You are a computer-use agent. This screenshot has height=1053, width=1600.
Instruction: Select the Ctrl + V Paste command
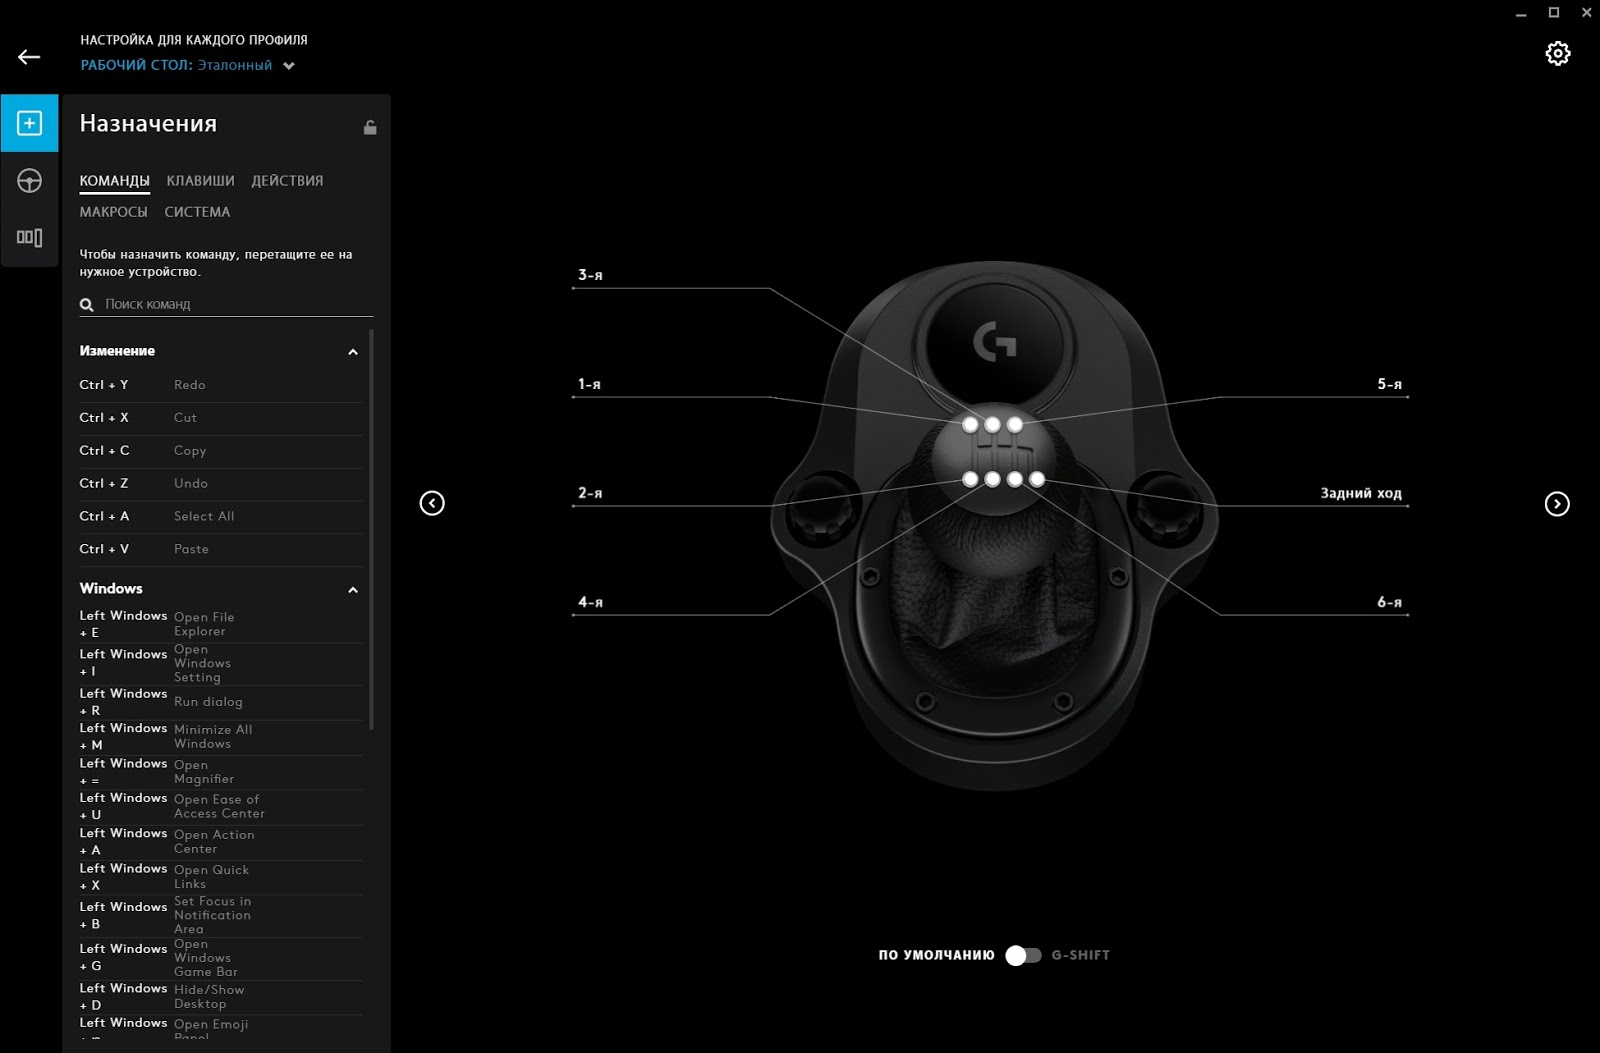click(x=221, y=550)
